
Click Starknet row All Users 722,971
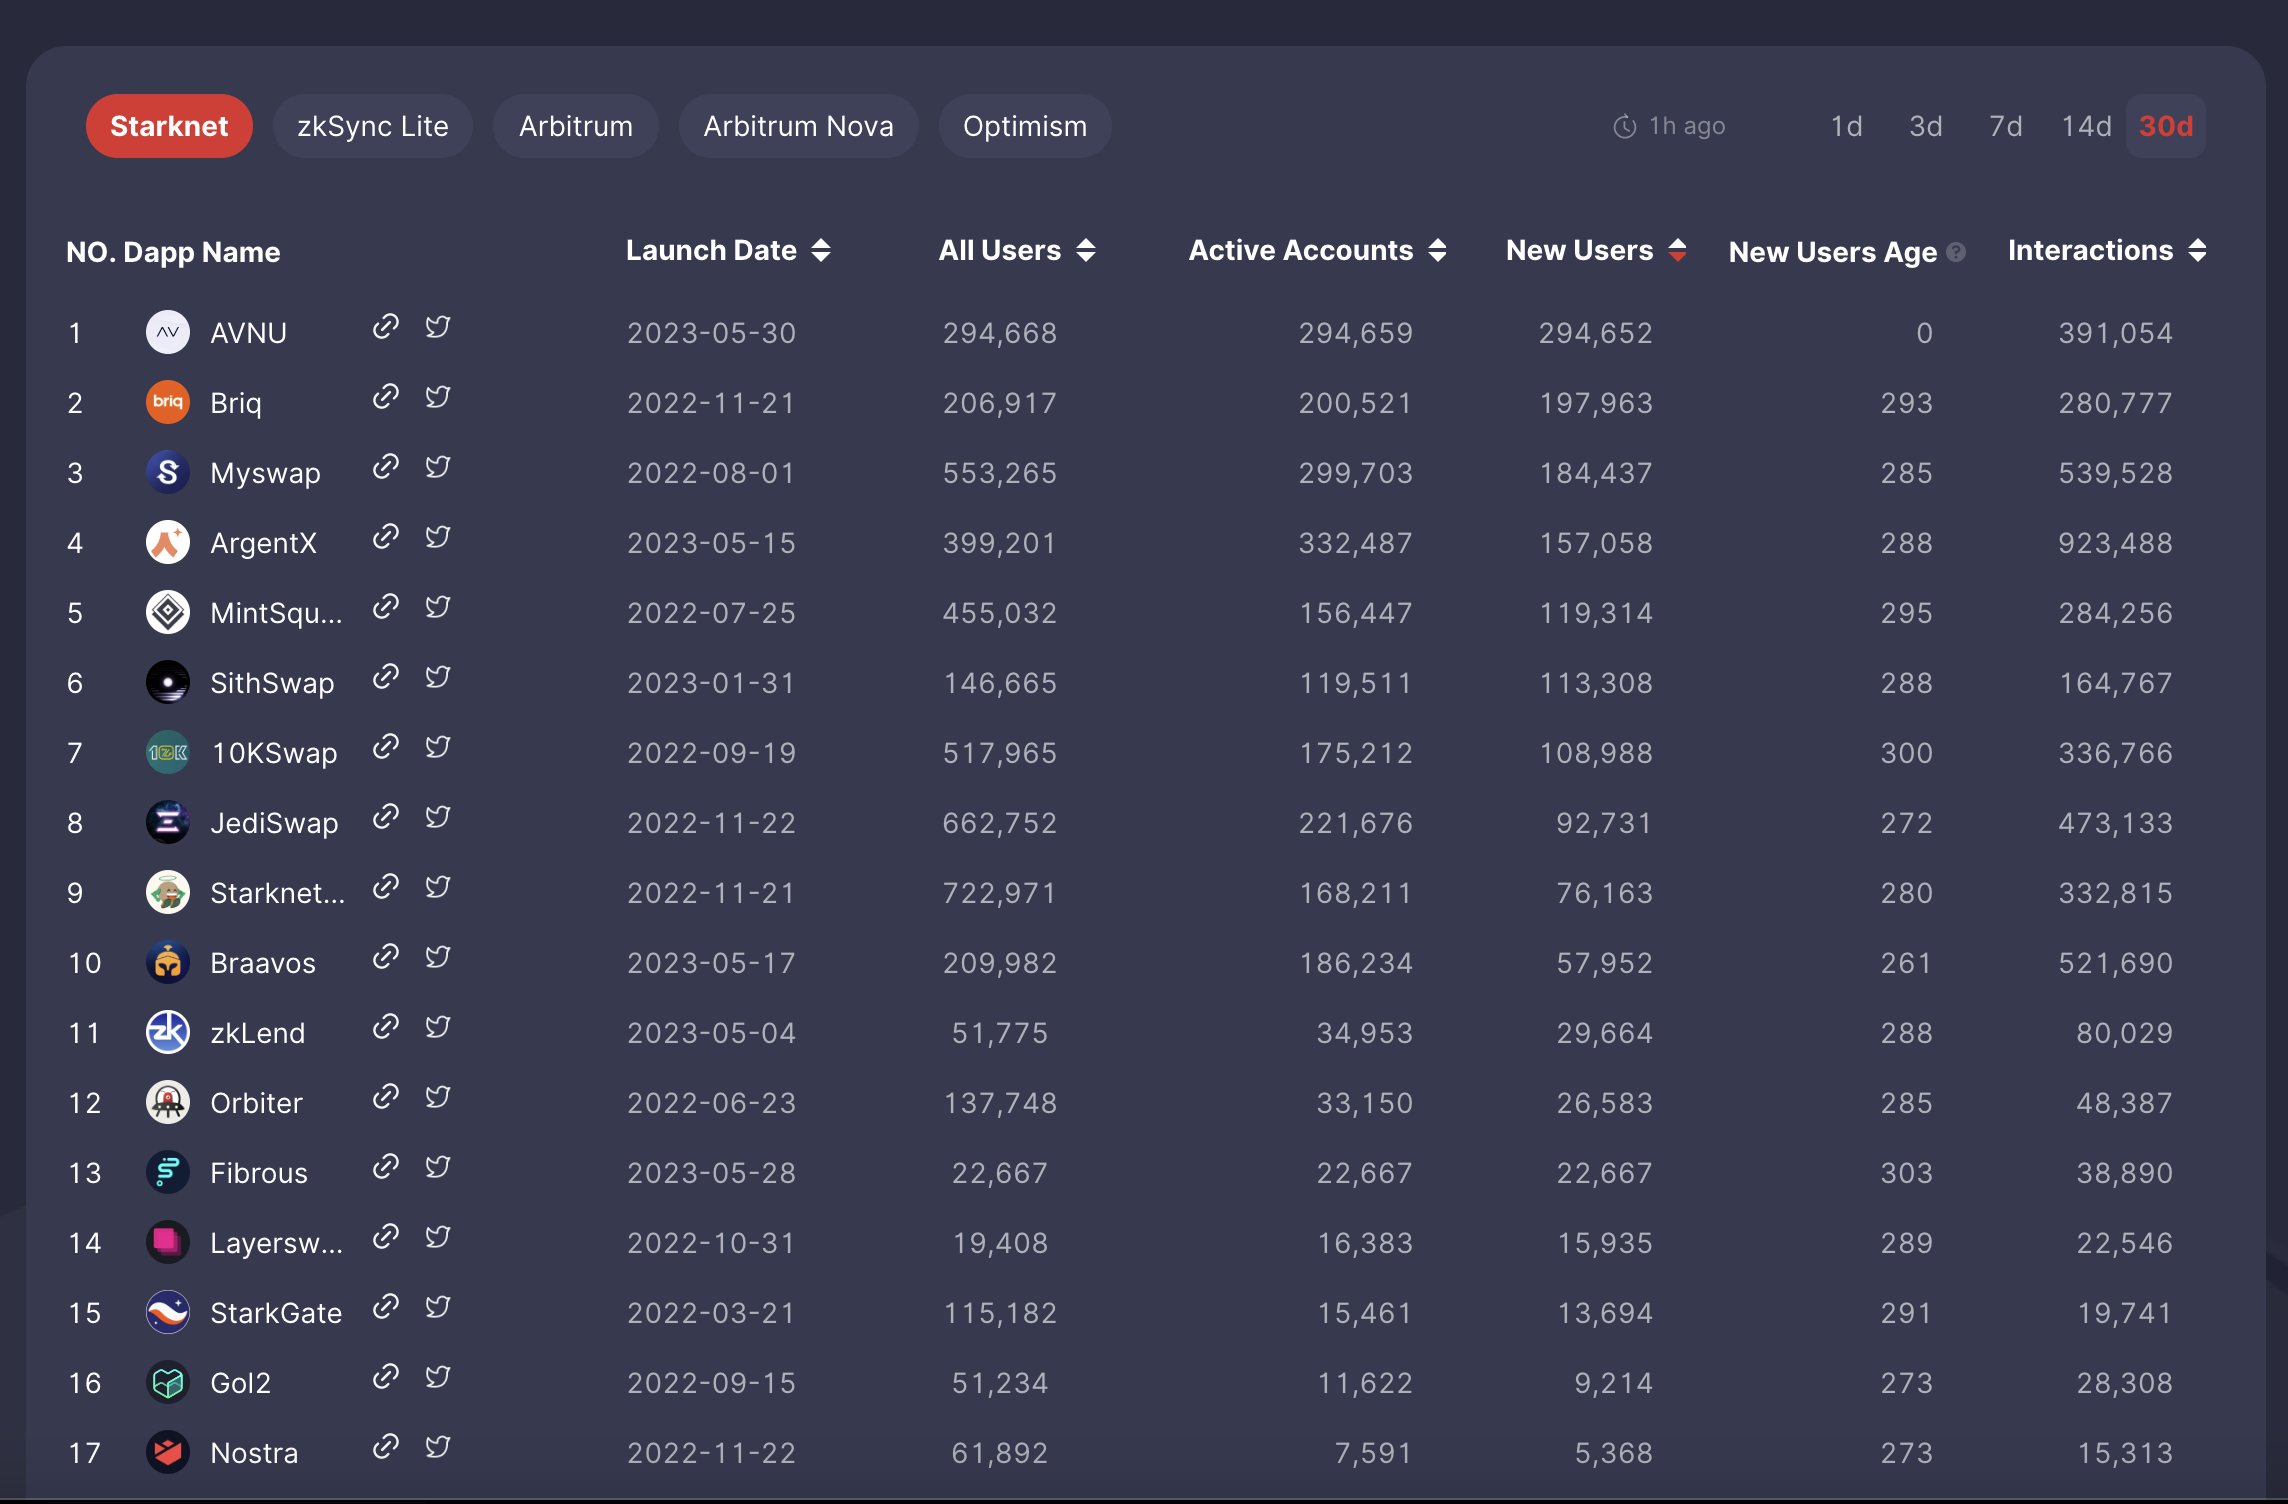pos(1000,893)
